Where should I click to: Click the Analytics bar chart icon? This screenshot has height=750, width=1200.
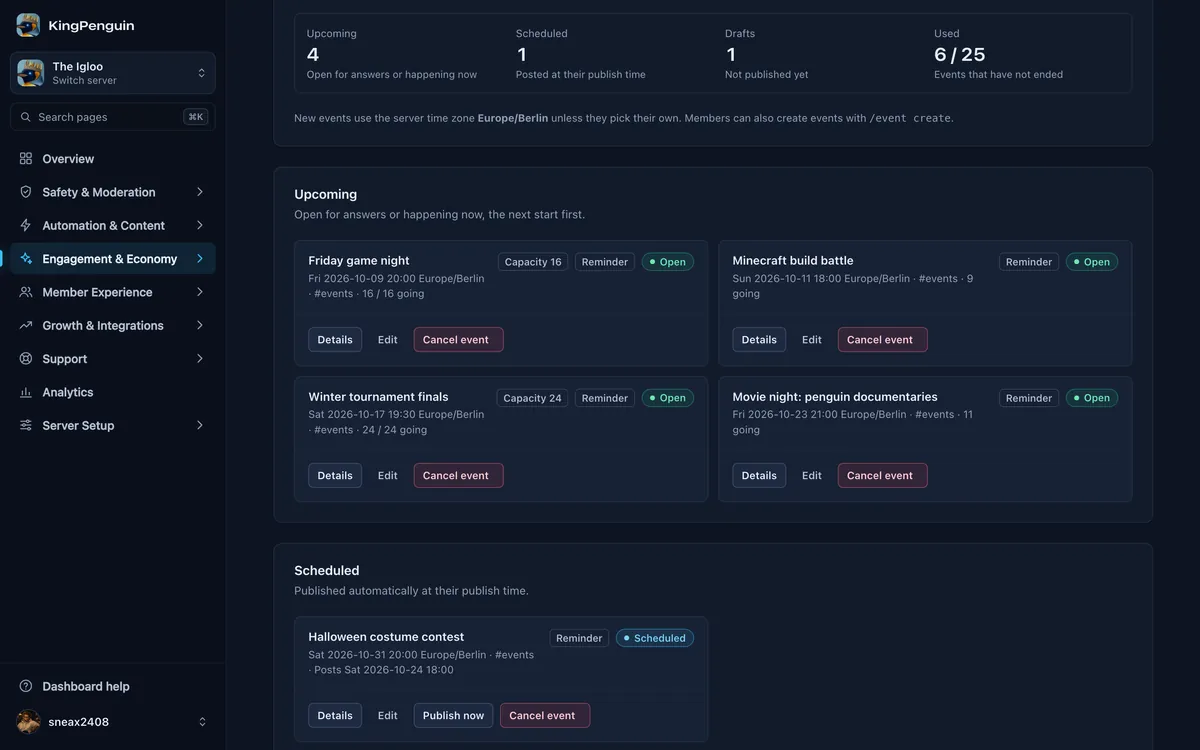pos(26,393)
